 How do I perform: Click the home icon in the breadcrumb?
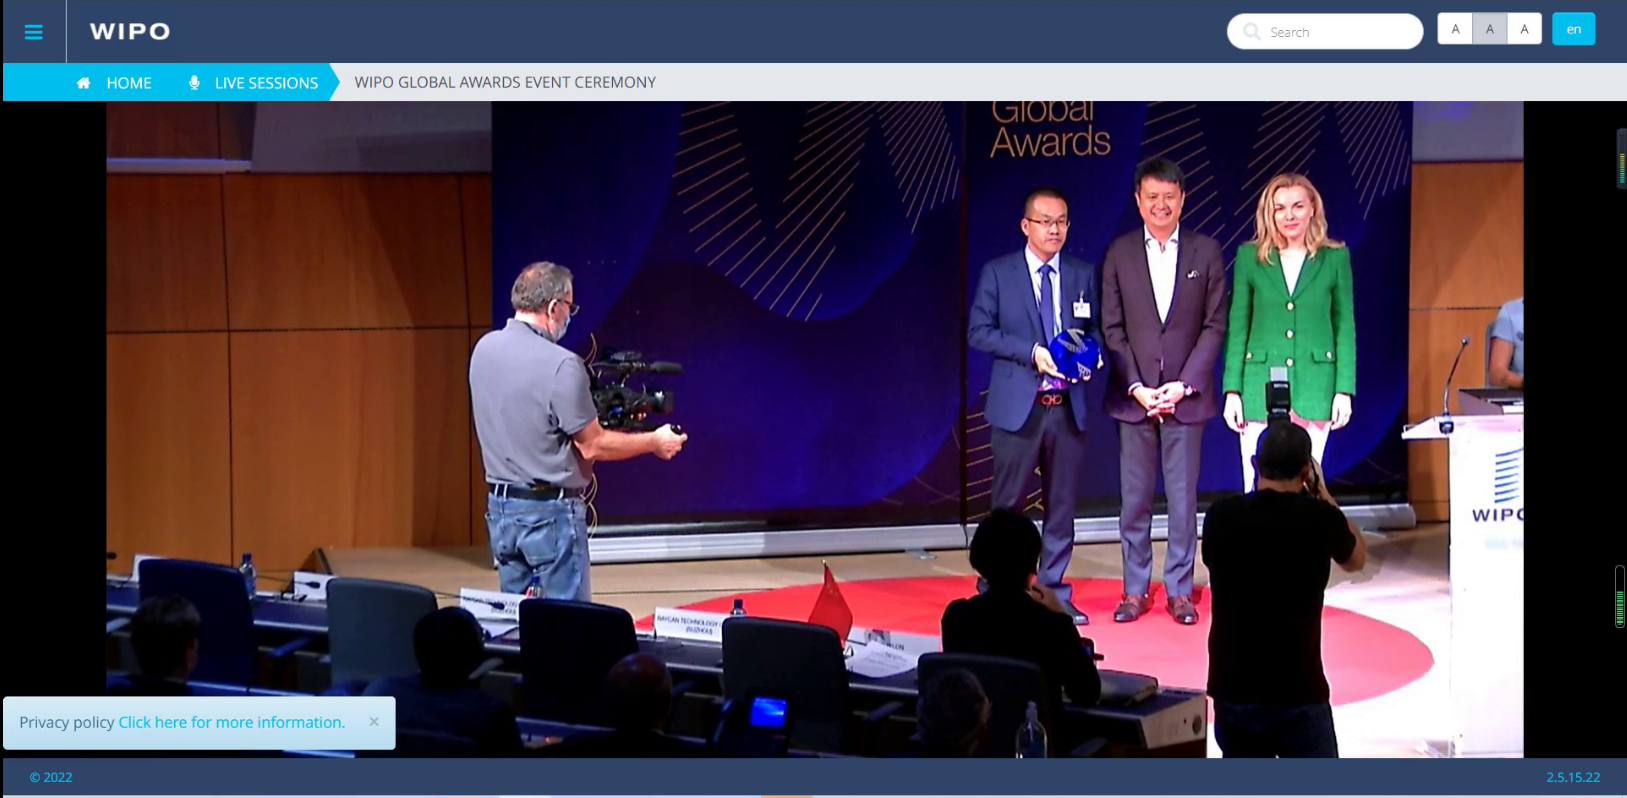(84, 83)
